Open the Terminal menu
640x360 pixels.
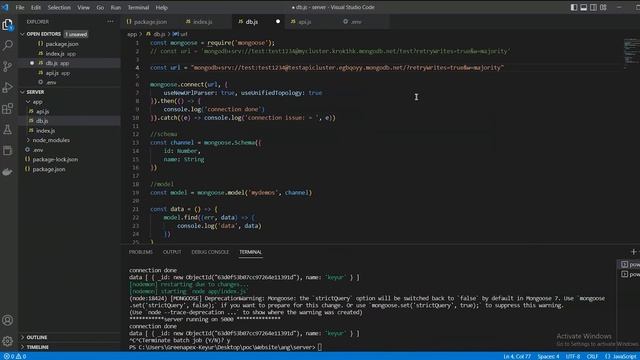click(138, 7)
